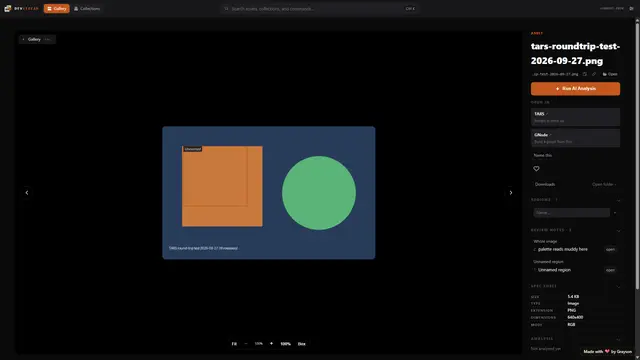Zoom out with the minus button
This screenshot has width=640, height=360.
(246, 344)
